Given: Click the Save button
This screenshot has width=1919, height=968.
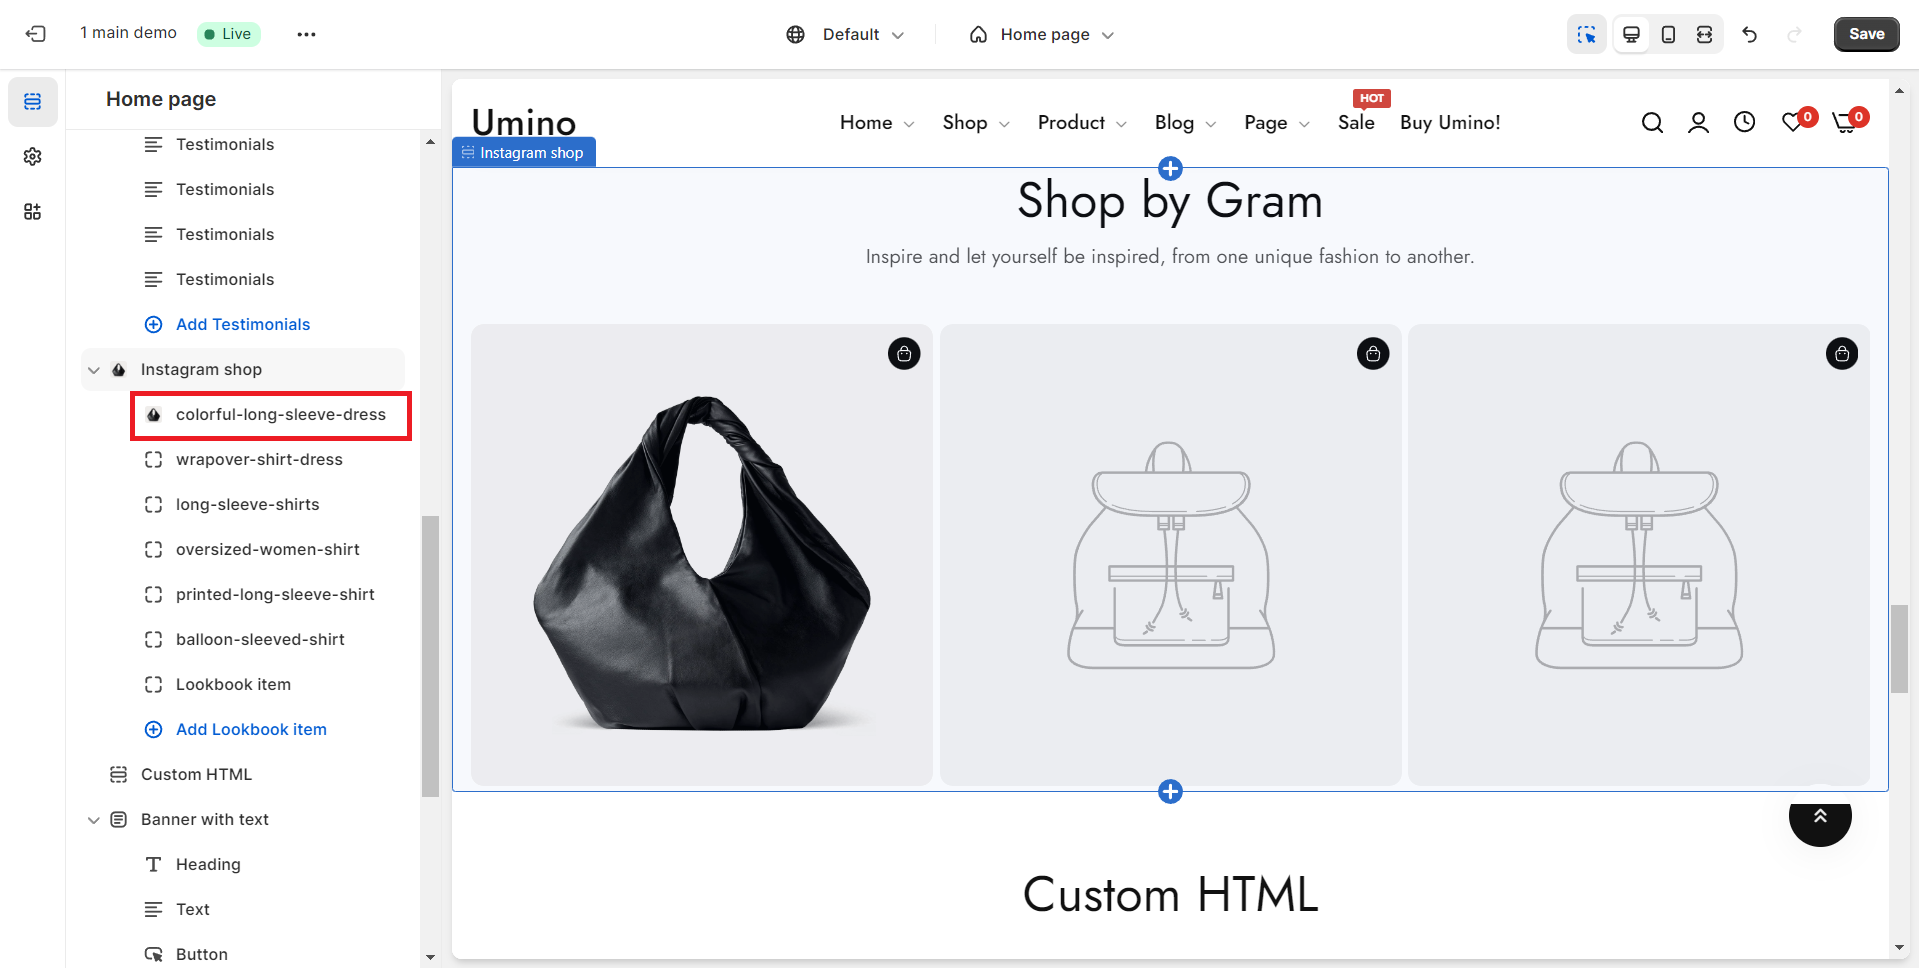Looking at the screenshot, I should [x=1866, y=34].
